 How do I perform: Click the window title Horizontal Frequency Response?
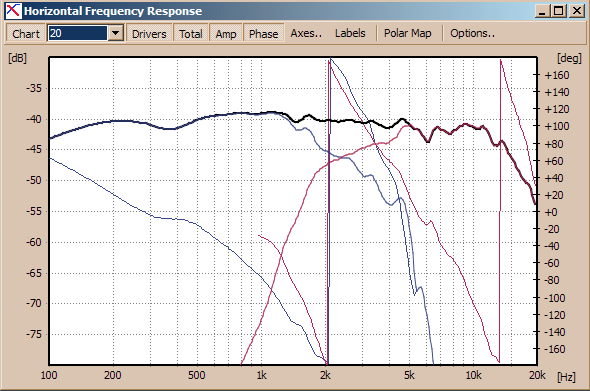113,11
